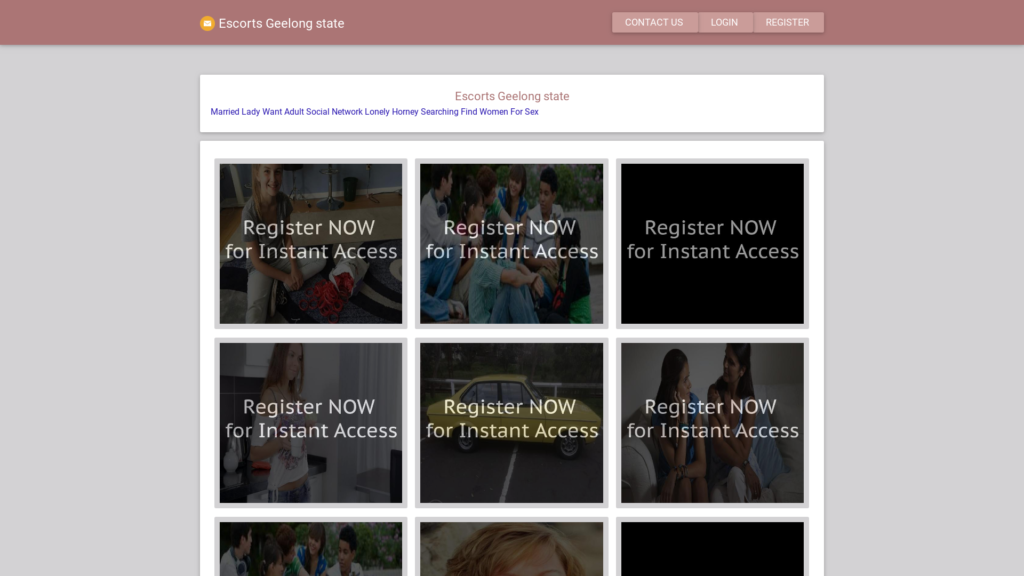1024x576 pixels.
Task: Click the 'Find Women For Sex' link
Action: [499, 112]
